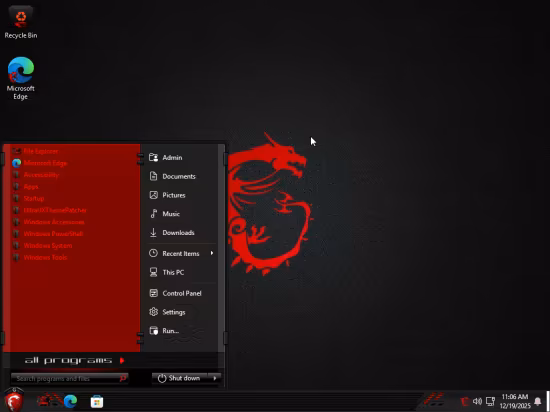The height and width of the screenshot is (412, 550).
Task: Click the red MSI tray icon
Action: click(x=465, y=401)
